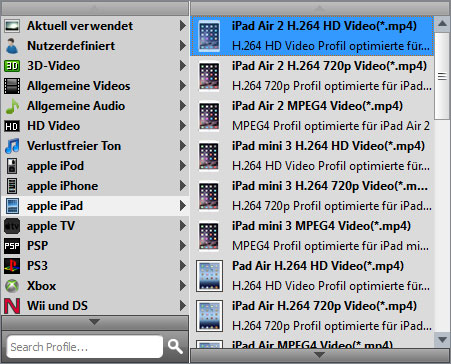Viewport: 451px width, 364px height.
Task: Click the category list scroll-down bar
Action: coord(95,323)
